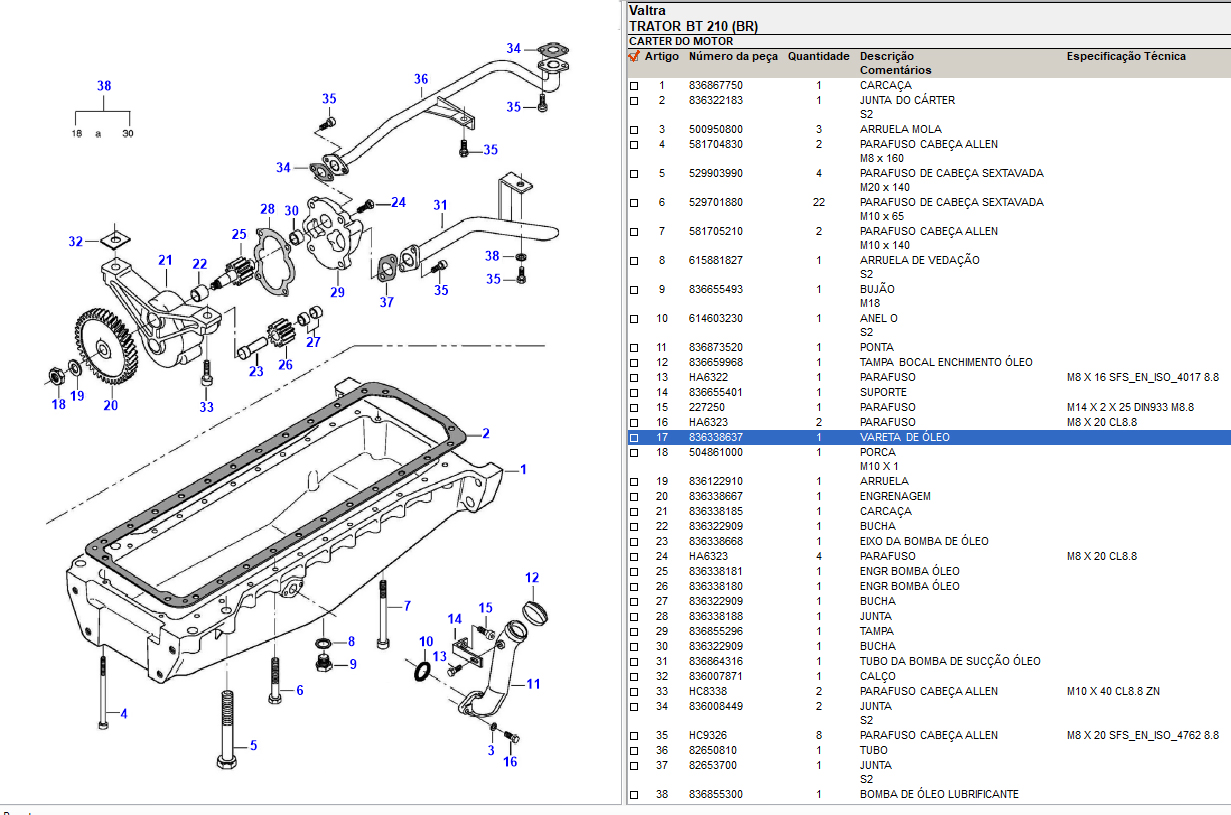Screen dimensions: 1231x815
Task: Check the box for item 17 VARETA DE ÓLEO
Action: click(633, 438)
